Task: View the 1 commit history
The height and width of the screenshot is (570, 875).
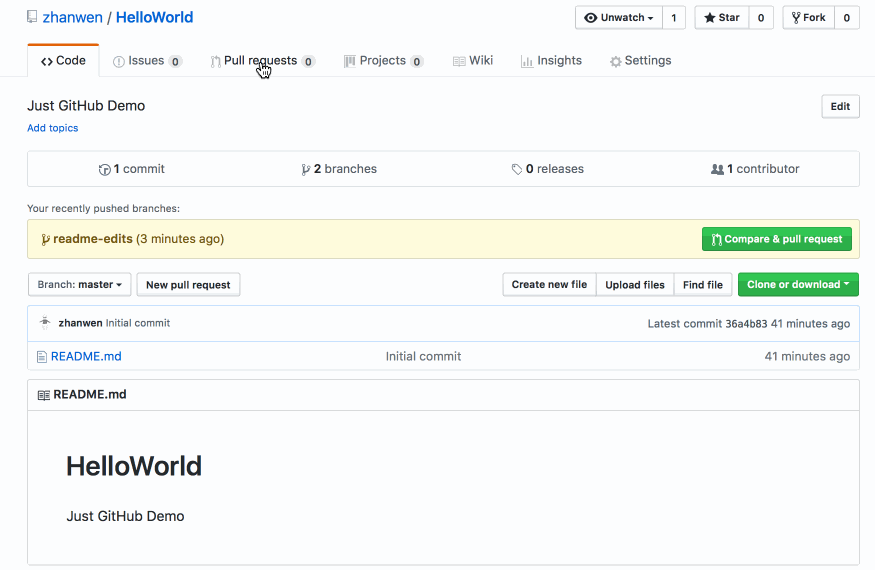Action: coord(132,169)
